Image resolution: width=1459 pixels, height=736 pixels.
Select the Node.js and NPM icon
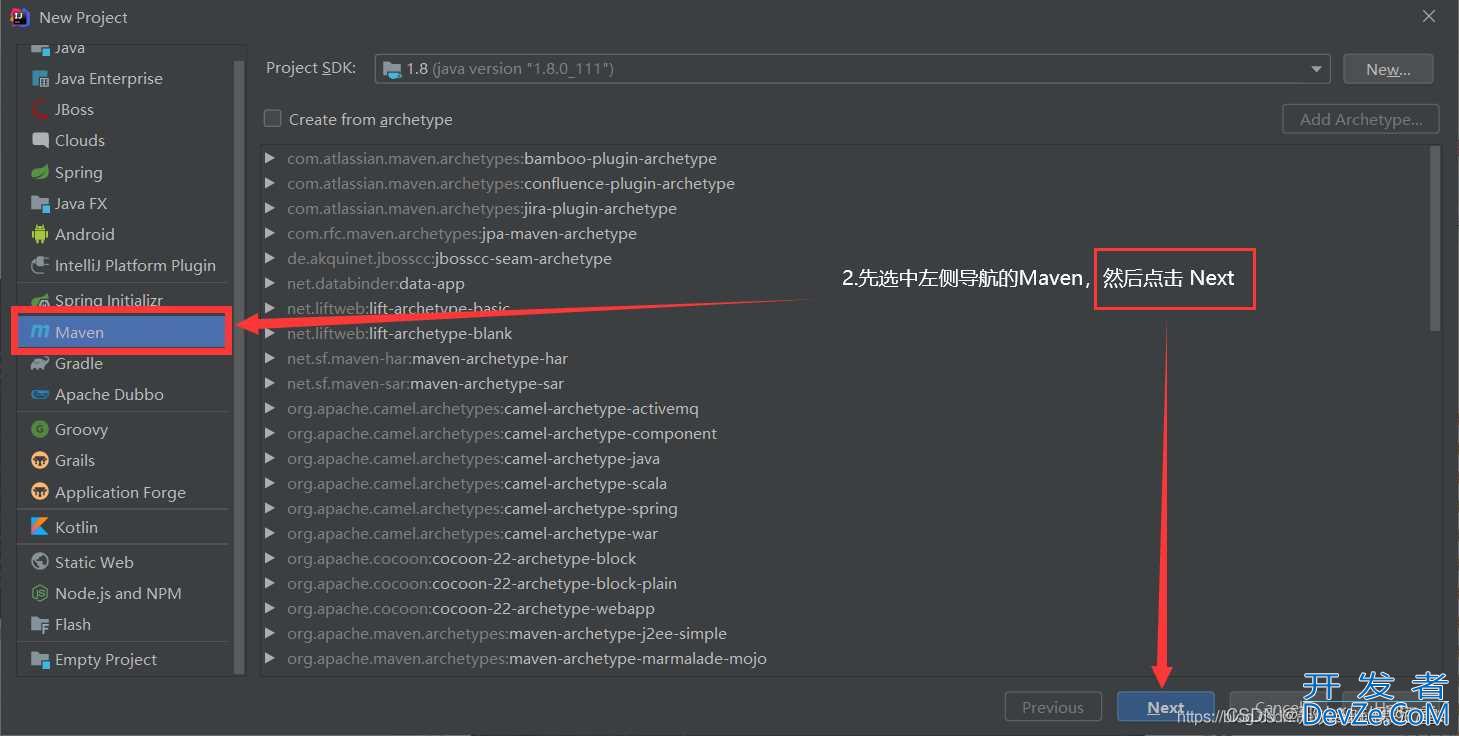point(40,593)
